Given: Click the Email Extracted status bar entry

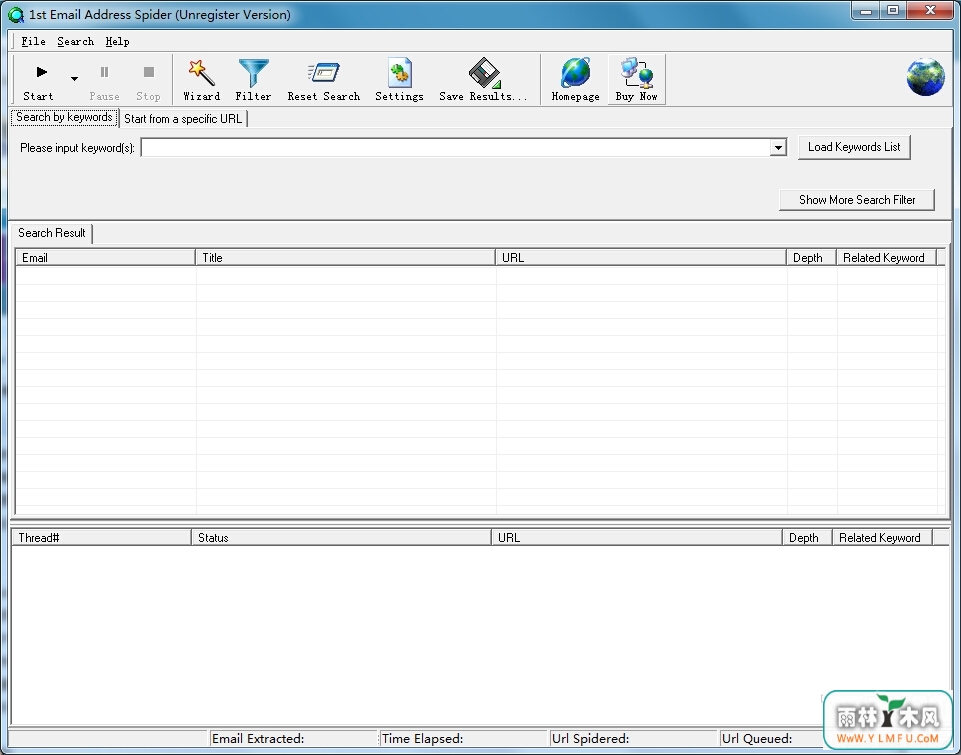Looking at the screenshot, I should click(x=294, y=738).
